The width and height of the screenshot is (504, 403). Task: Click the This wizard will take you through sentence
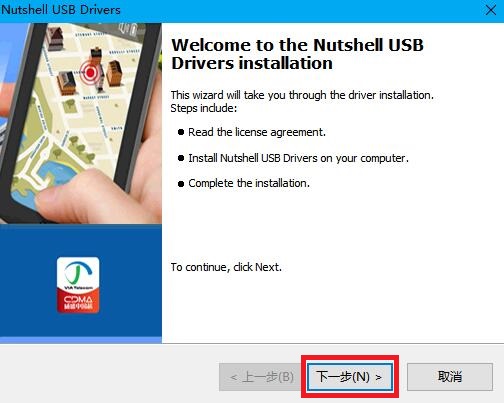302,95
